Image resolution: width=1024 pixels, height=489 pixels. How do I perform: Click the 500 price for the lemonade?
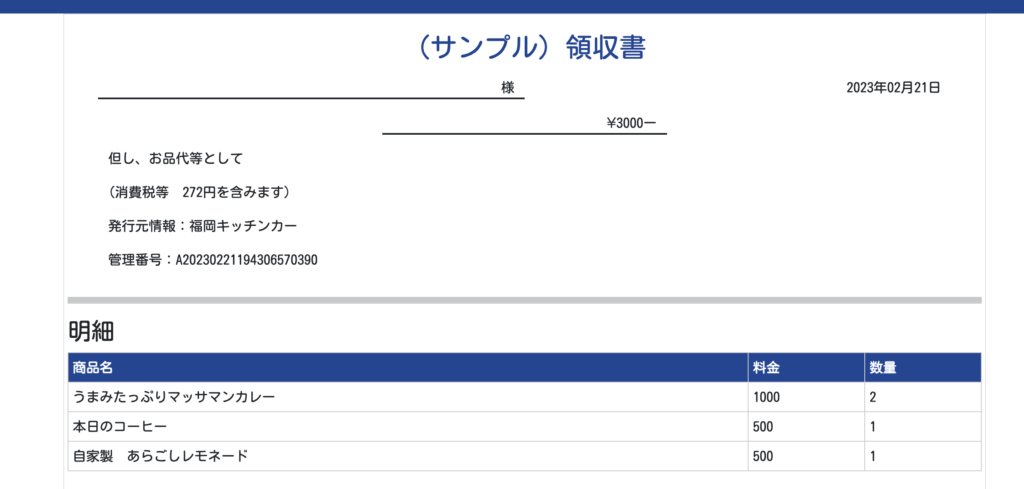pos(763,456)
